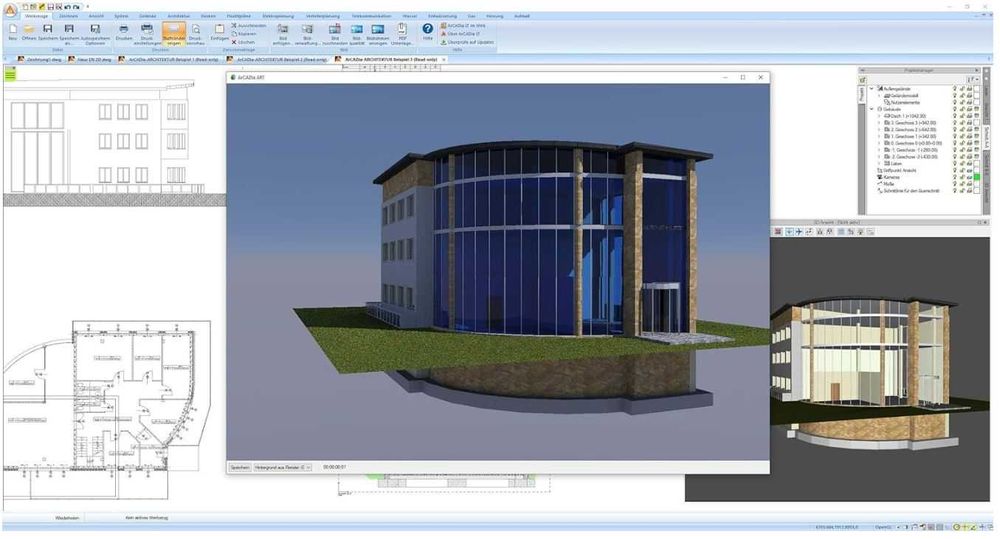This screenshot has height=539, width=1000.
Task: Collapse the Gebäude tree node
Action: 872,109
